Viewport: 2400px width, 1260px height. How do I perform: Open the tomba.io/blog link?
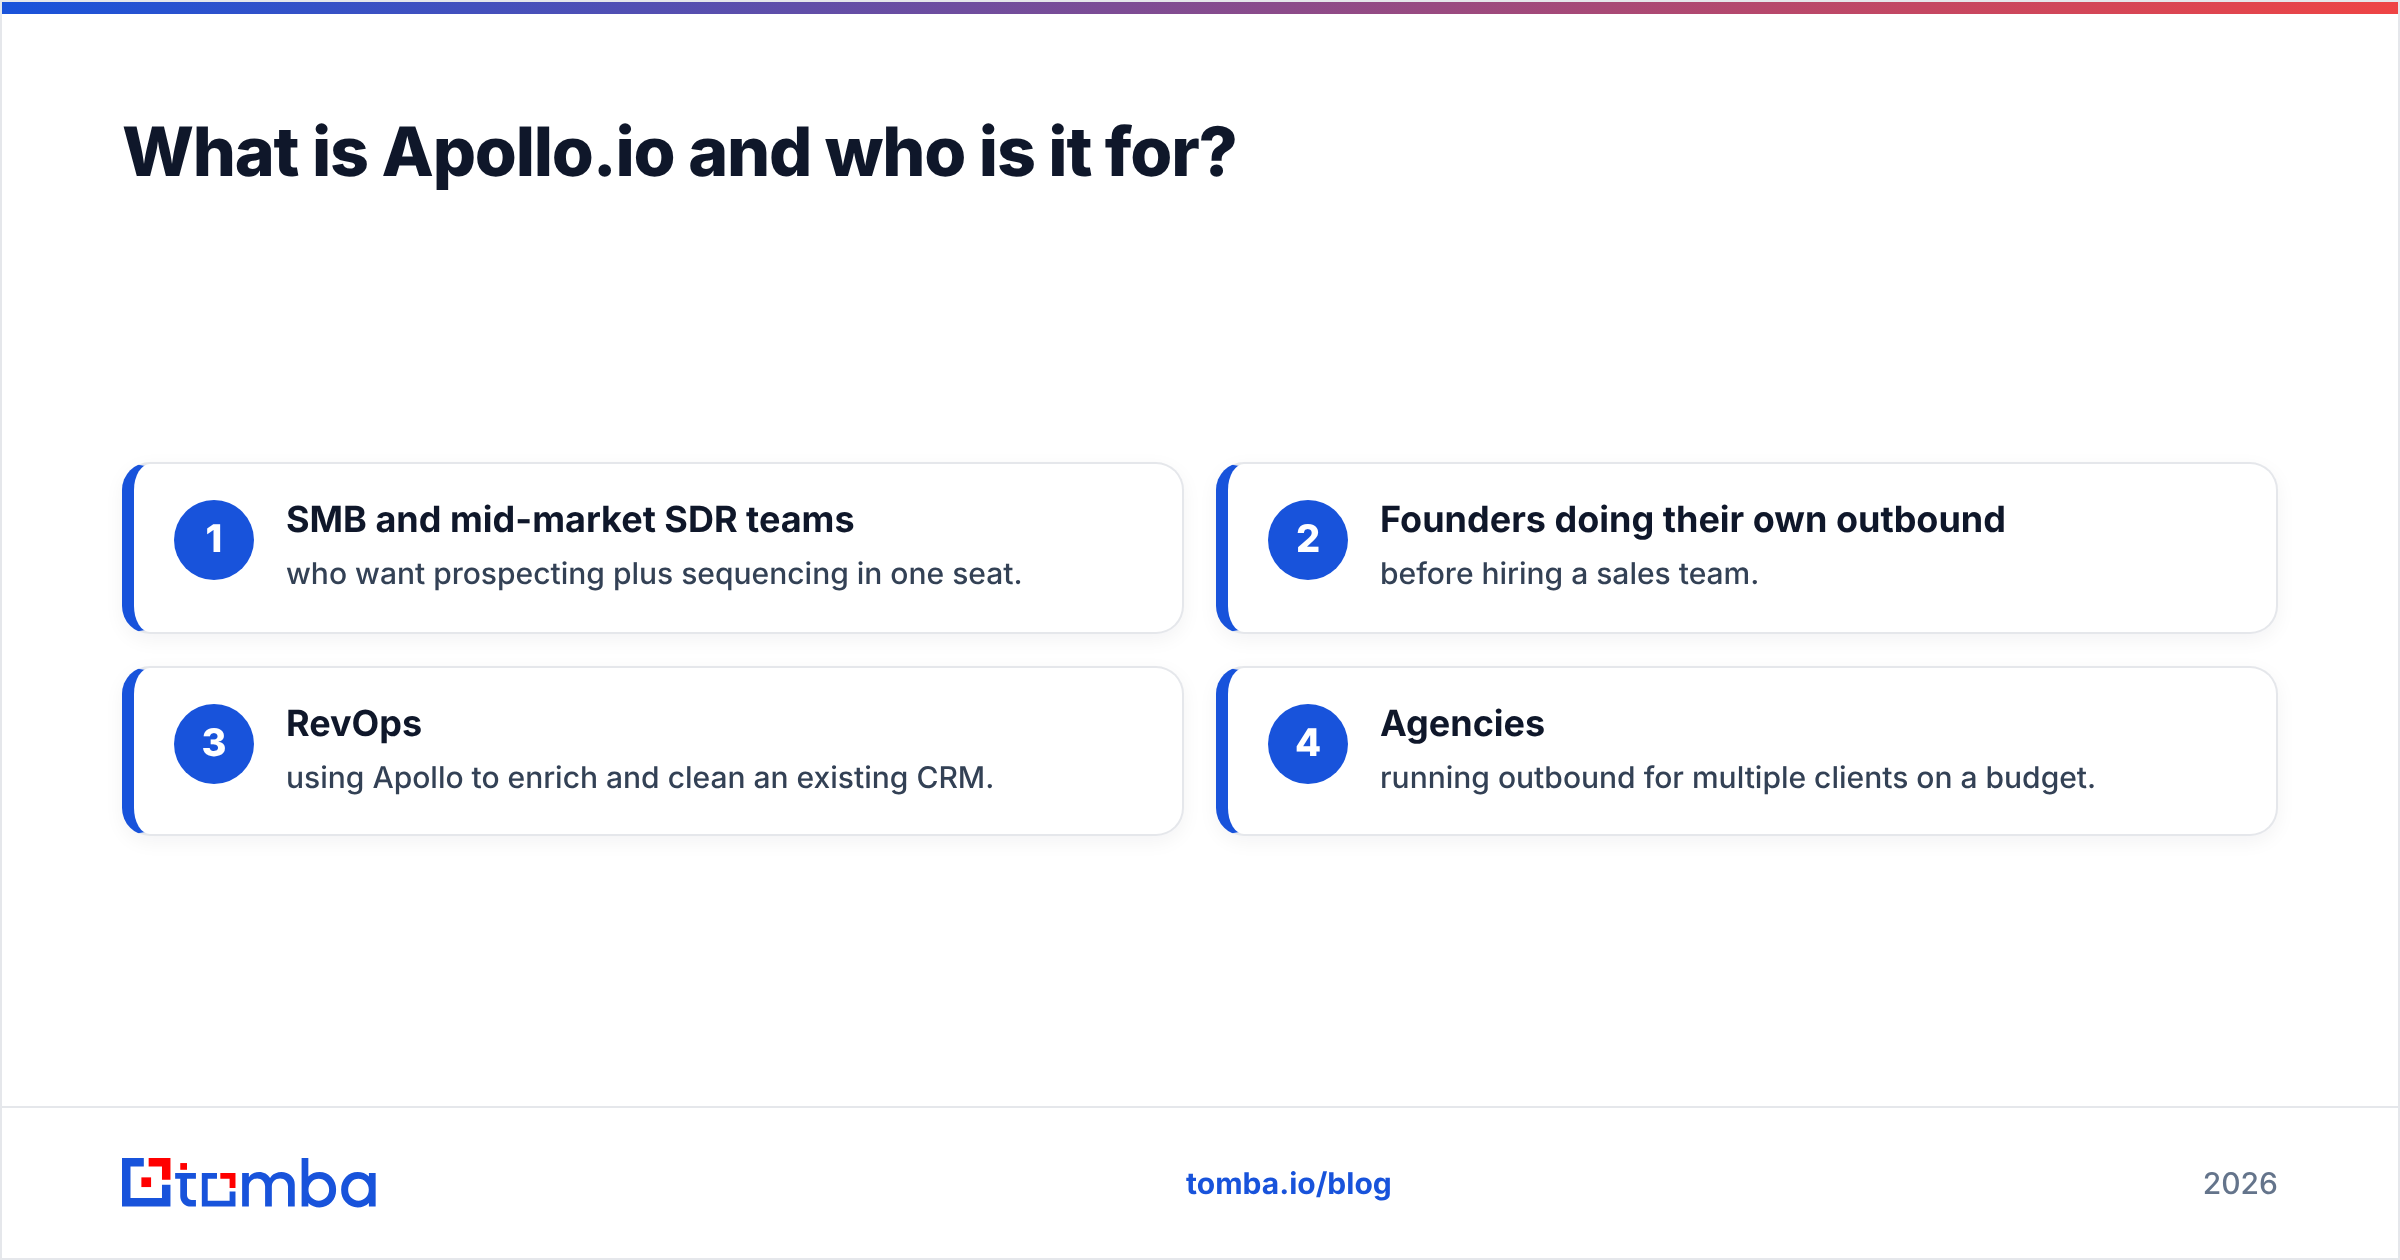coord(1288,1184)
